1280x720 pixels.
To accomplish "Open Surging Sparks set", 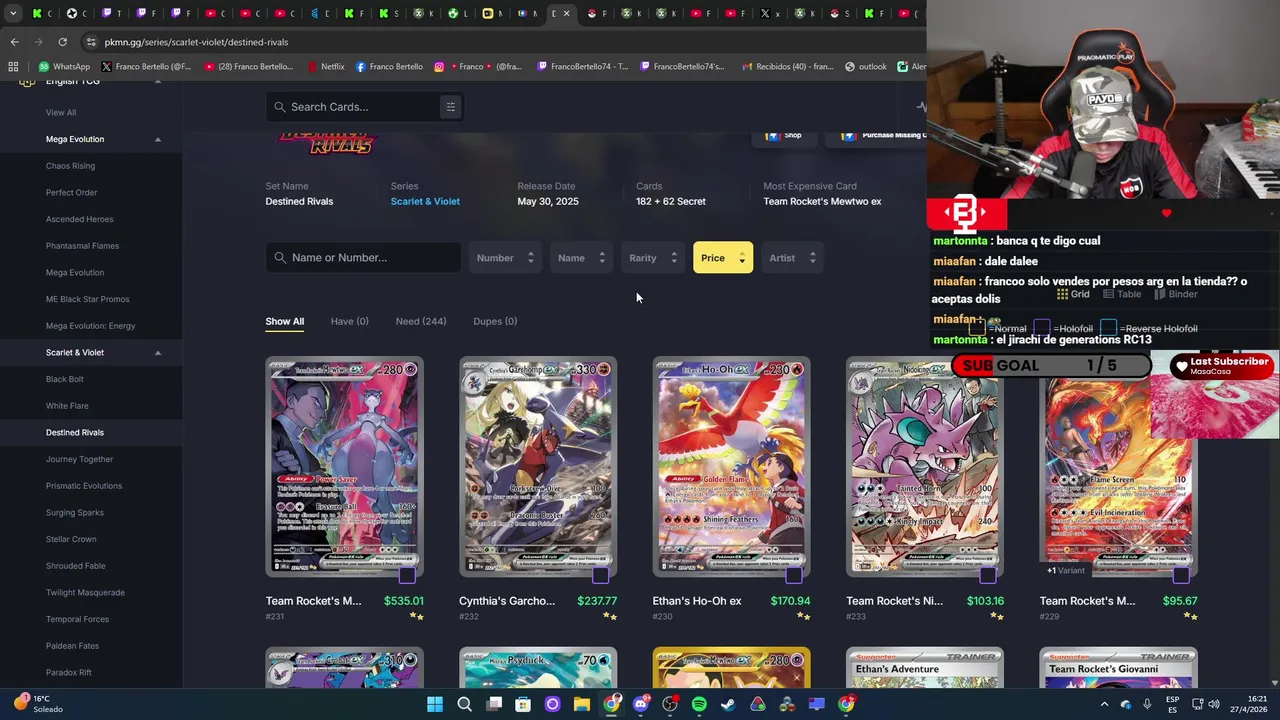I will pyautogui.click(x=74, y=512).
